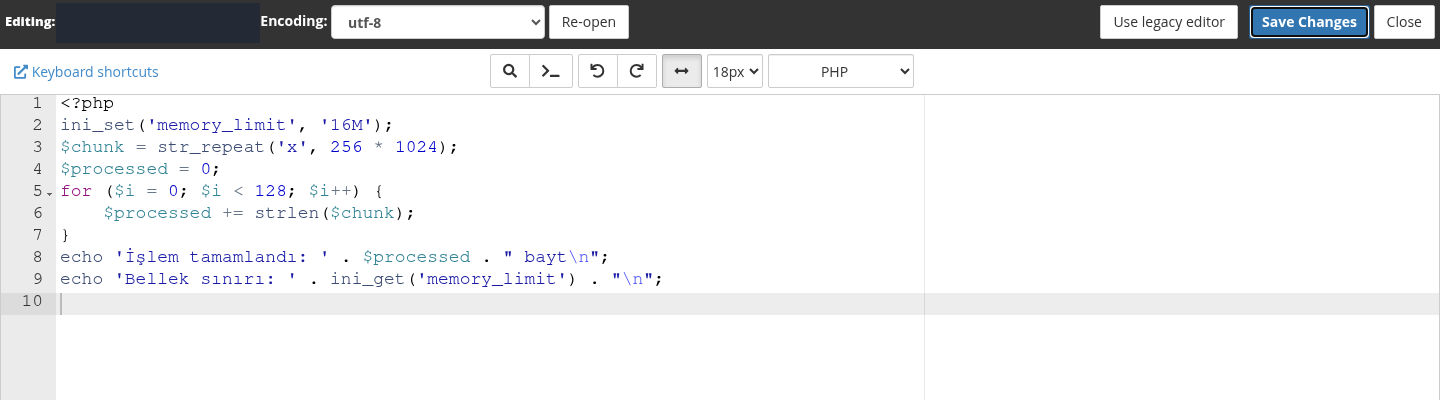This screenshot has height=400, width=1440.
Task: Click line number 8 in gutter
Action: [x=37, y=257]
